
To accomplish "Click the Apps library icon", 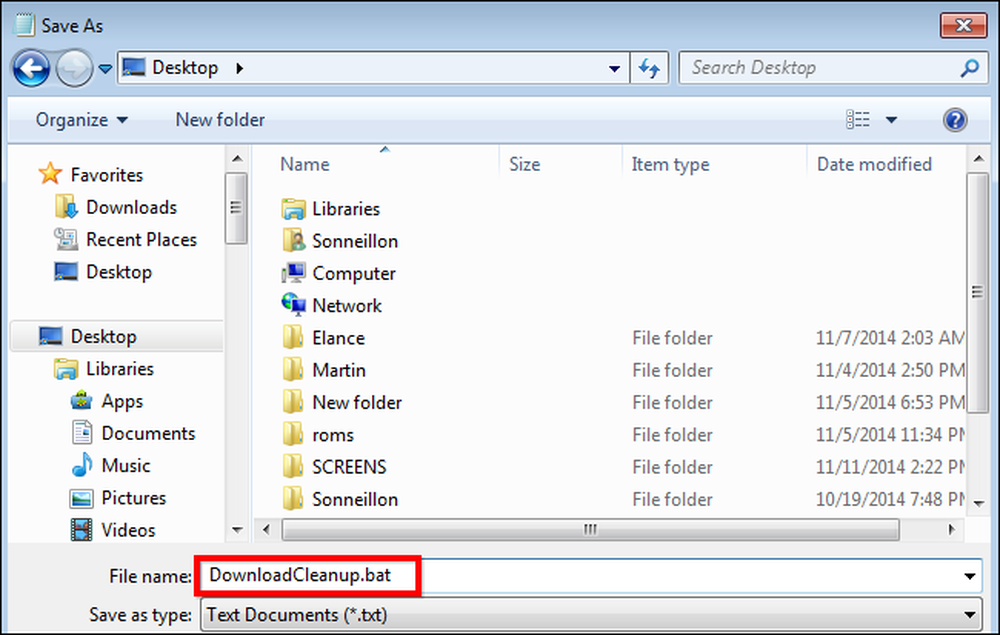I will point(82,400).
